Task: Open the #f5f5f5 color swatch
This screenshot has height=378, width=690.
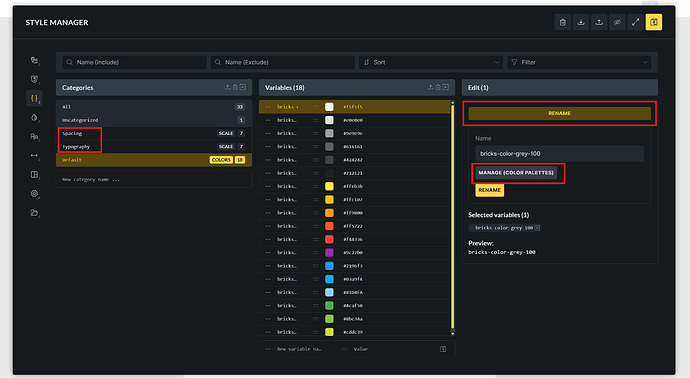Action: point(329,107)
